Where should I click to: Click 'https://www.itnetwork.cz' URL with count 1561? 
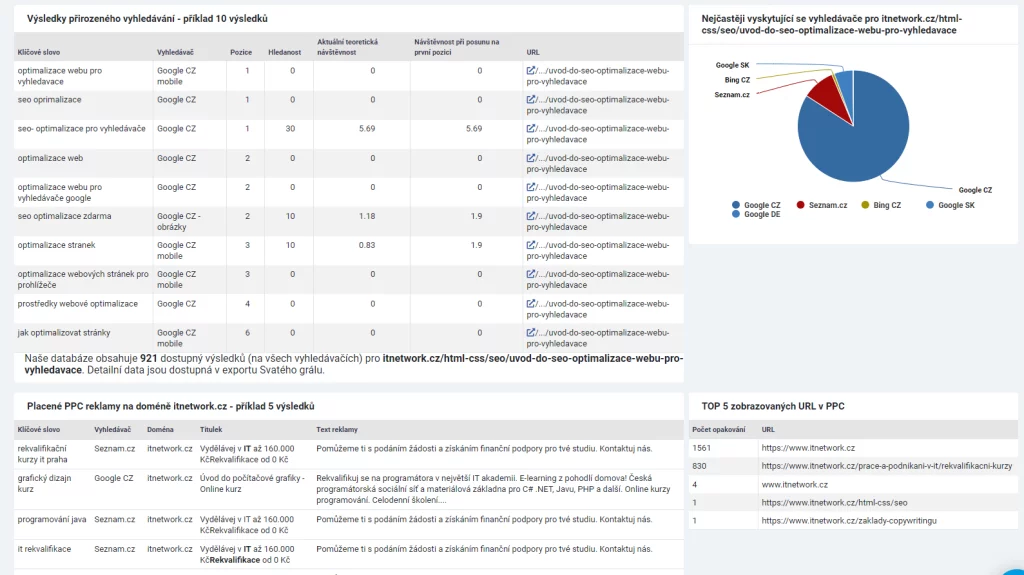[x=808, y=448]
